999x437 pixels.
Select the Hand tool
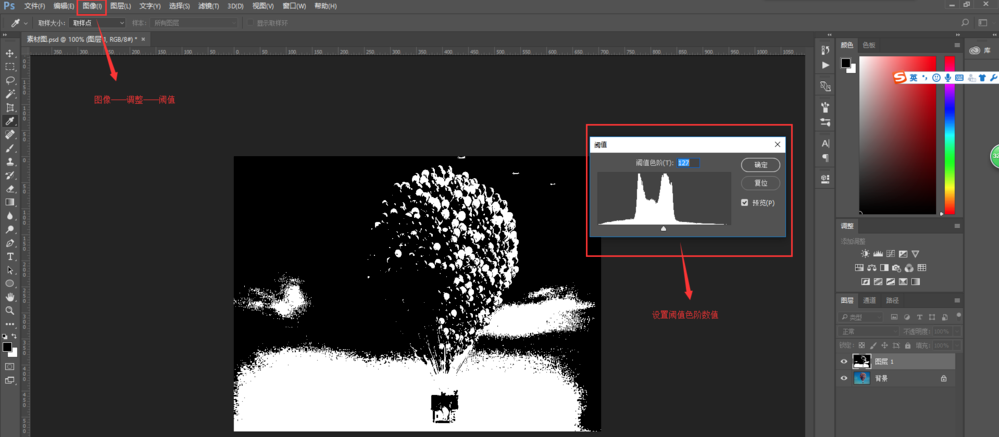[x=10, y=297]
